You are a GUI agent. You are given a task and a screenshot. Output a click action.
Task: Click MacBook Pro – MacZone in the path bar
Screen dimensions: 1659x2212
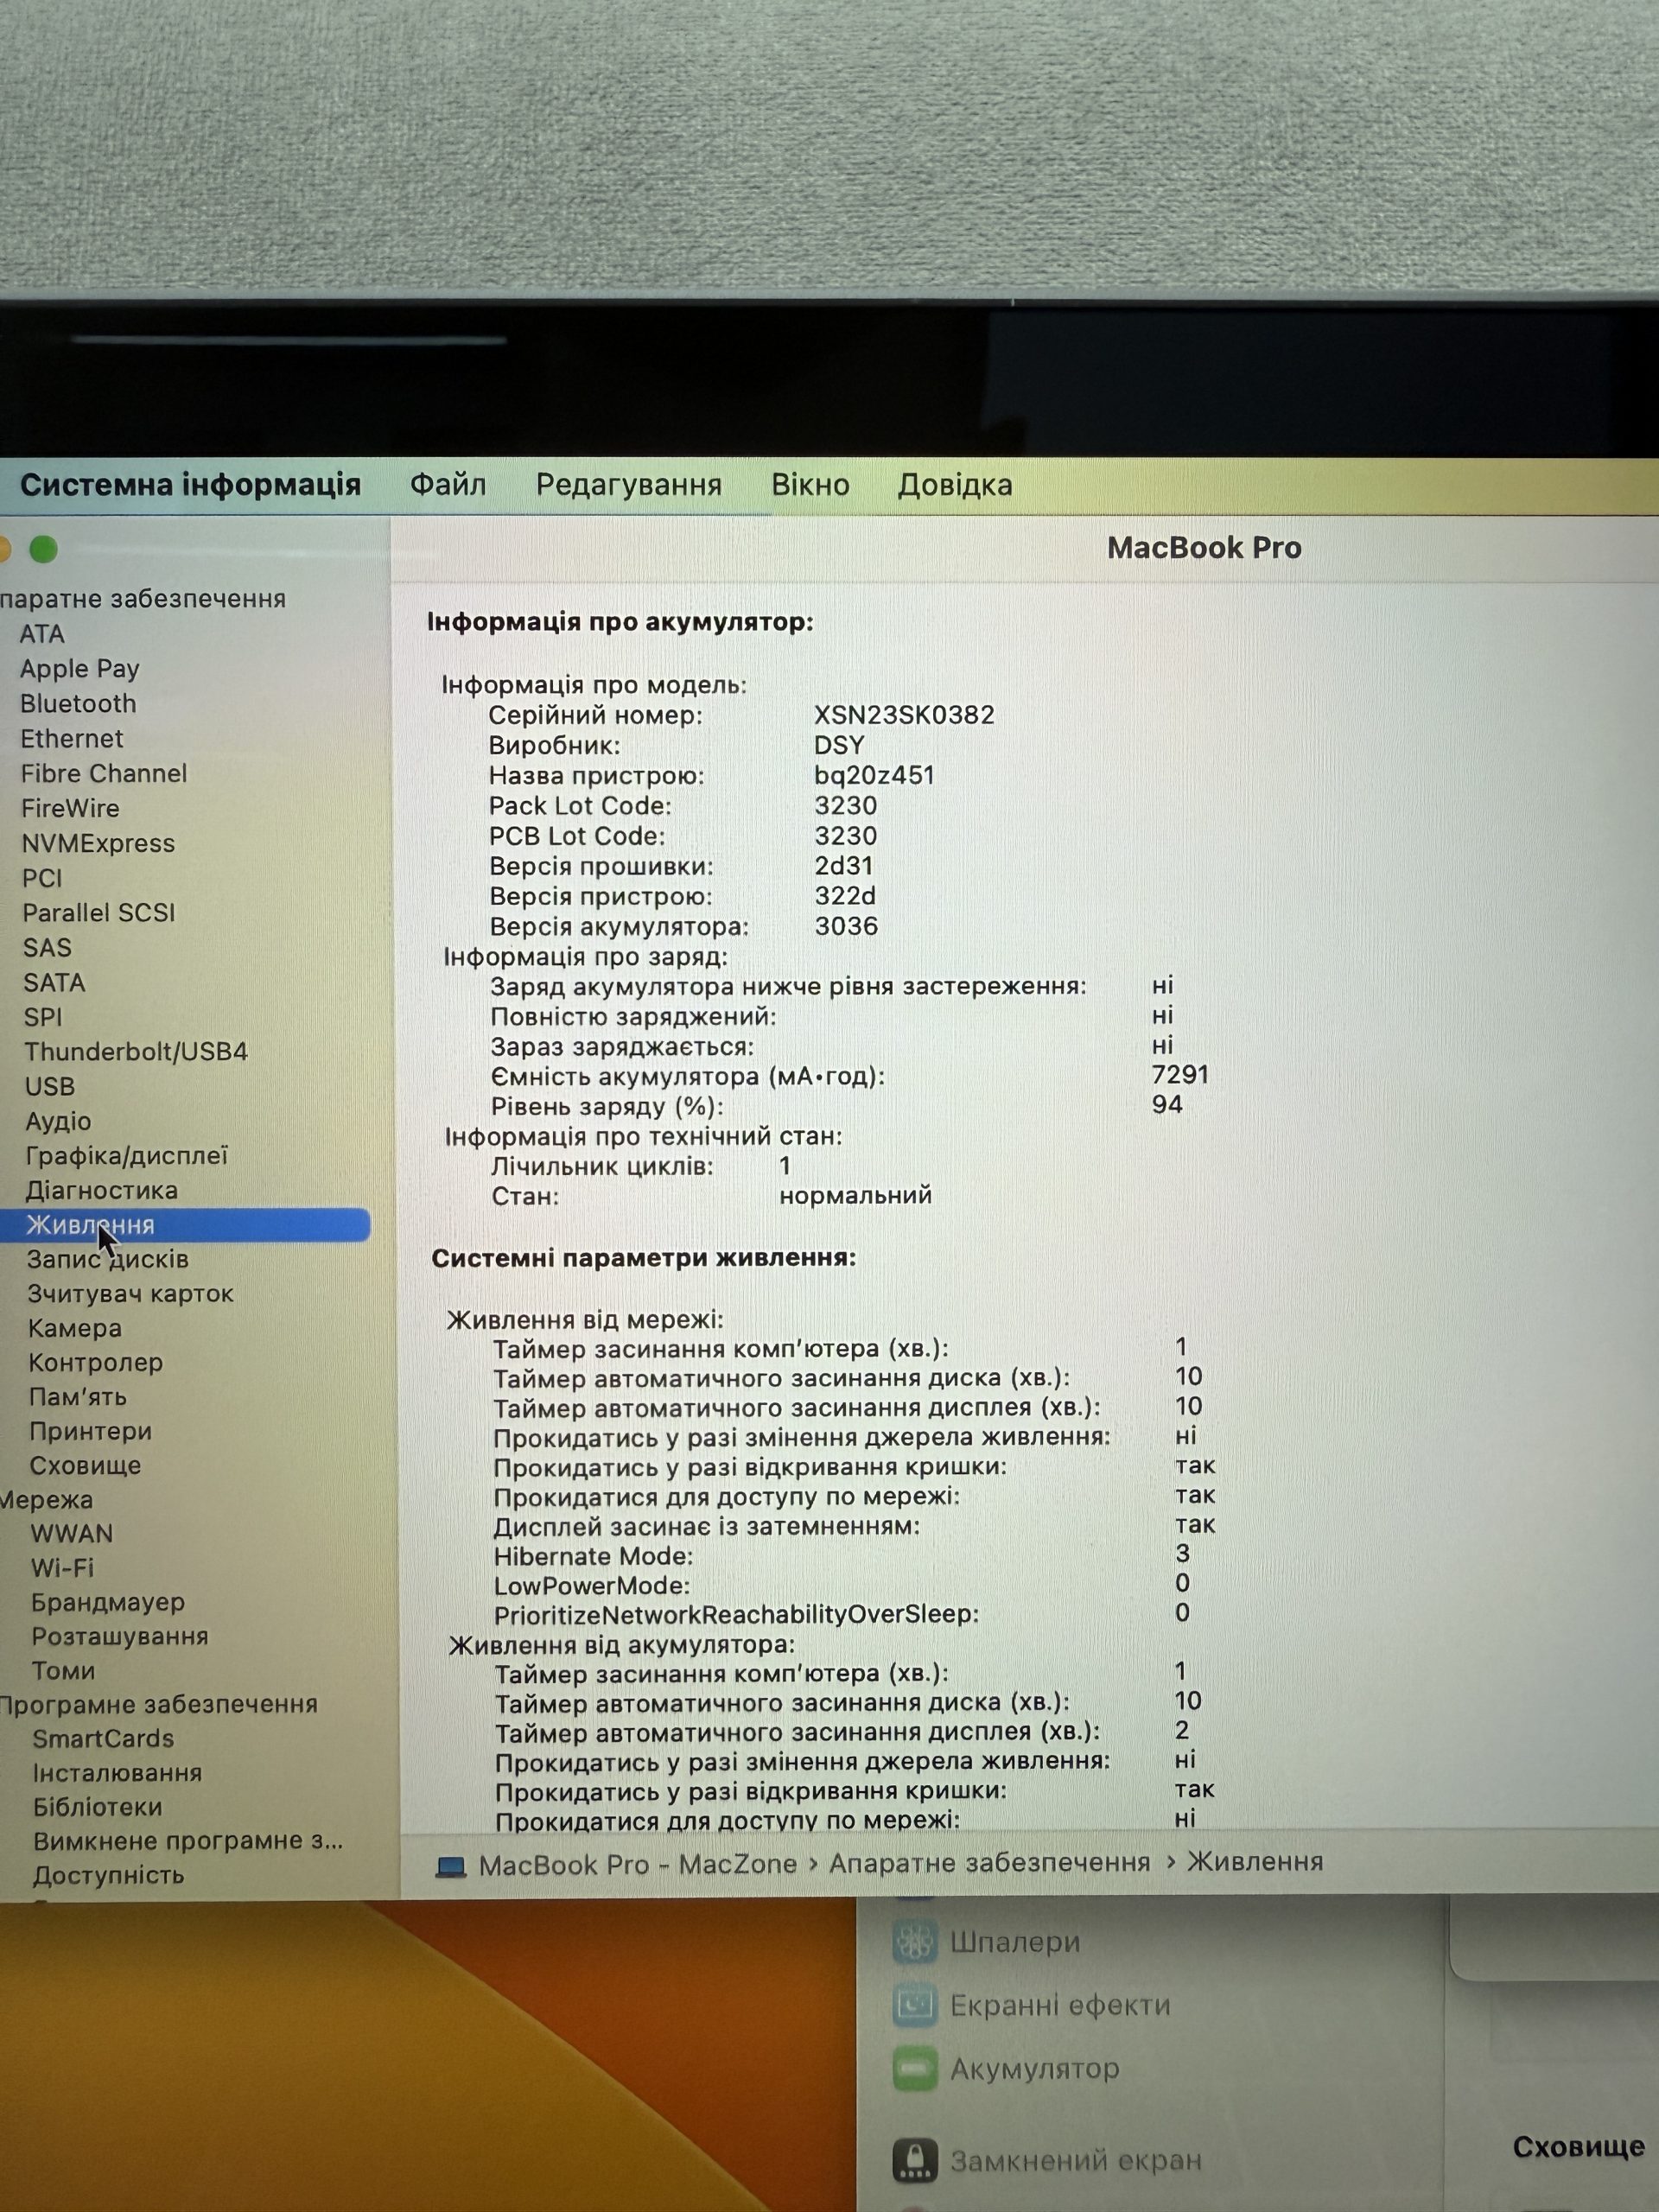click(638, 1865)
